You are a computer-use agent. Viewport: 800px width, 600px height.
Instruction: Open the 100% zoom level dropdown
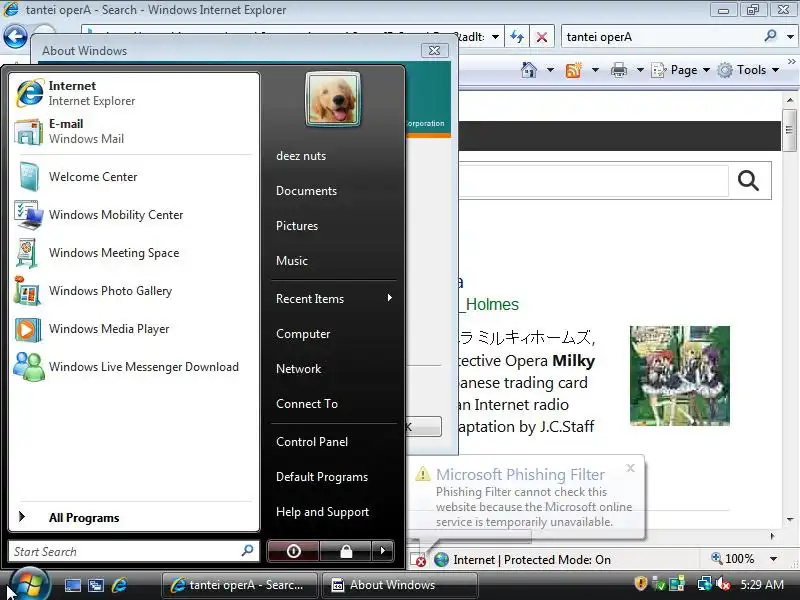tap(773, 559)
